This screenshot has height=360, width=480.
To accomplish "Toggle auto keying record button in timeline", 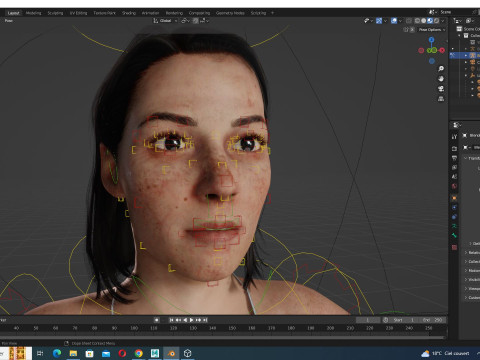I will pyautogui.click(x=156, y=320).
